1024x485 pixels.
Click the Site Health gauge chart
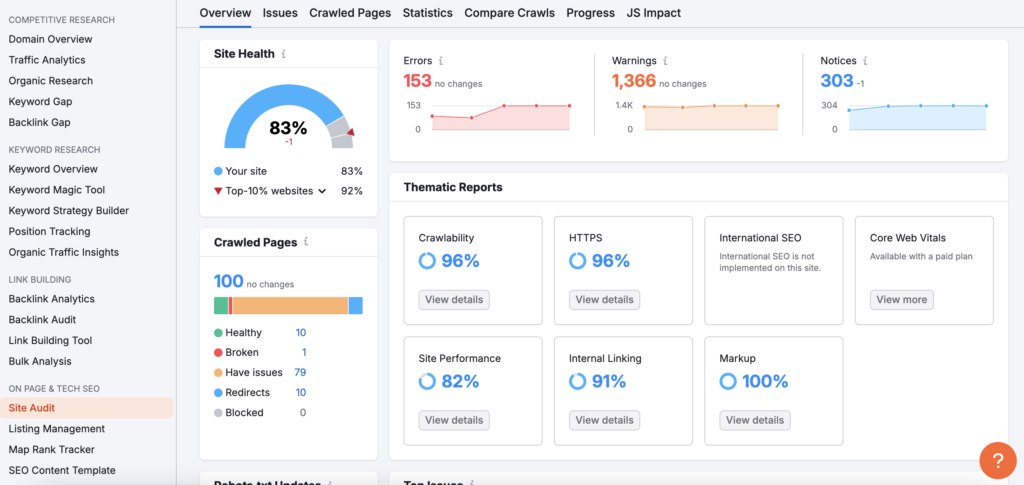(x=289, y=116)
